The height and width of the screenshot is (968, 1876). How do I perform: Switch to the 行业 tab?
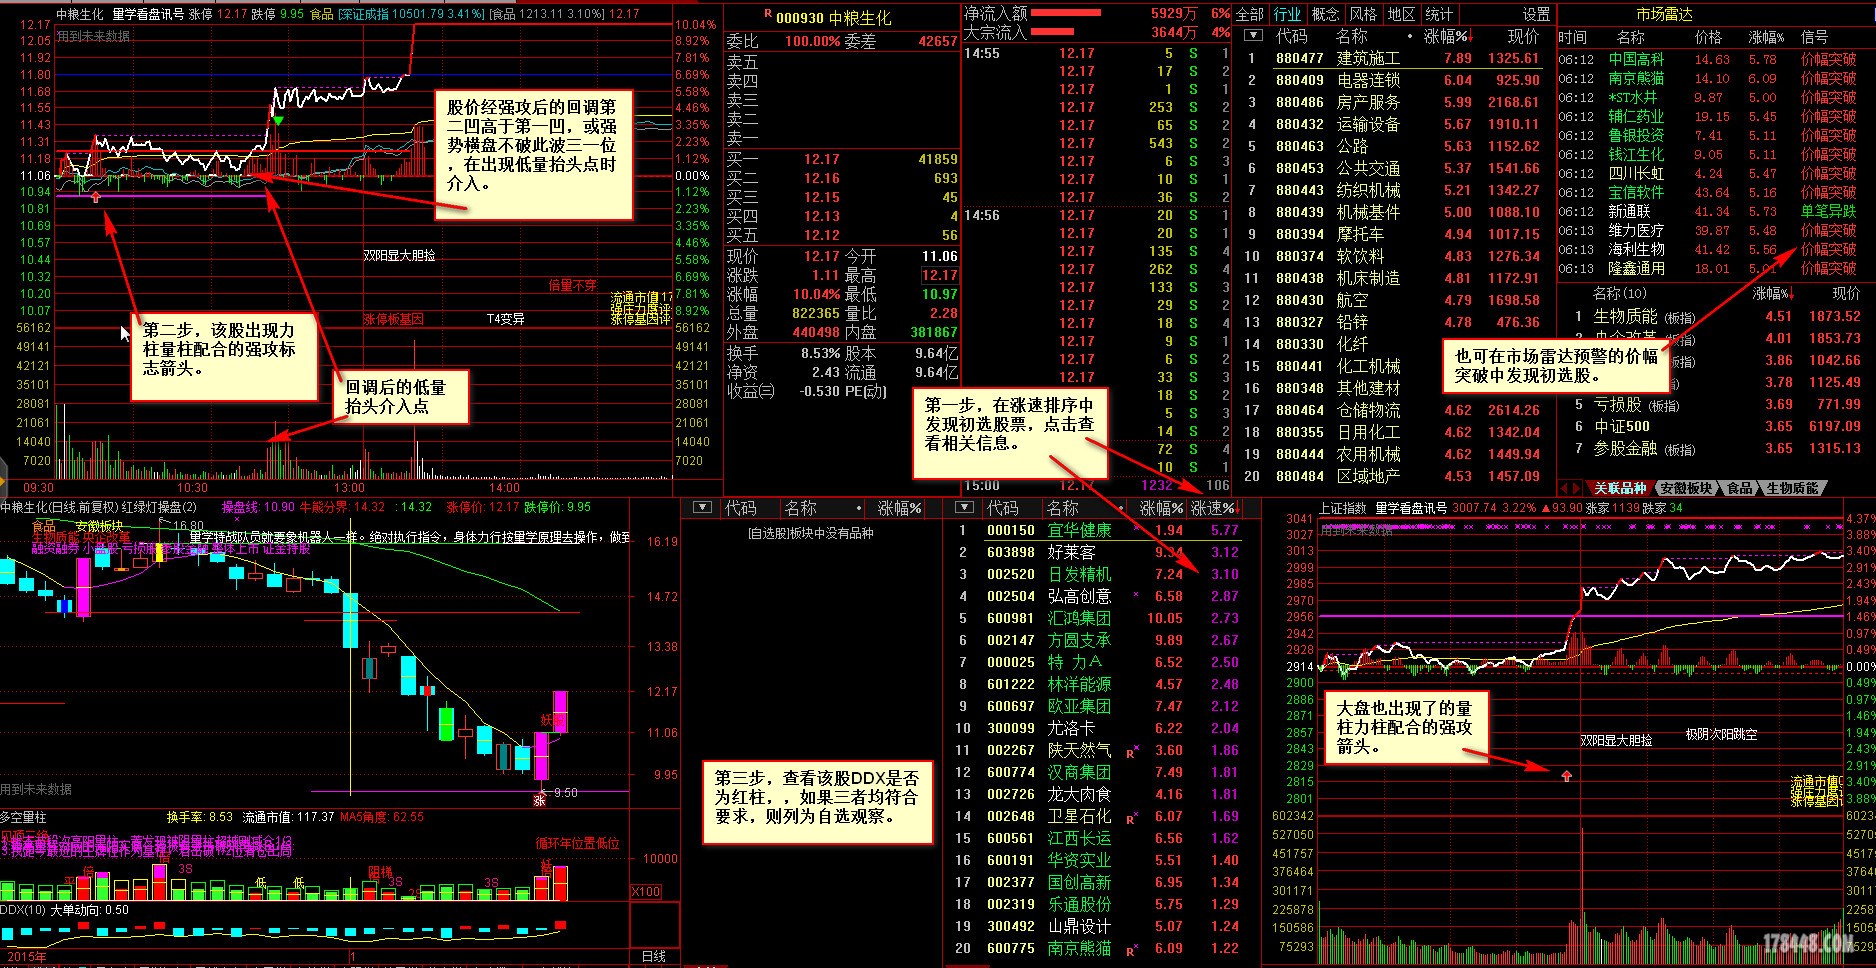1287,14
